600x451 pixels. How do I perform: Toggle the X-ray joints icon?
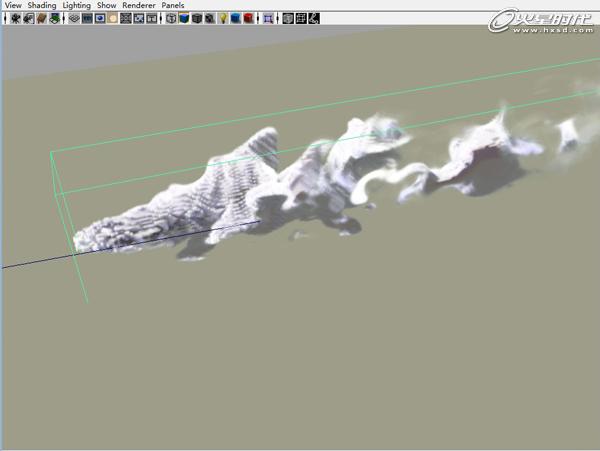click(314, 18)
